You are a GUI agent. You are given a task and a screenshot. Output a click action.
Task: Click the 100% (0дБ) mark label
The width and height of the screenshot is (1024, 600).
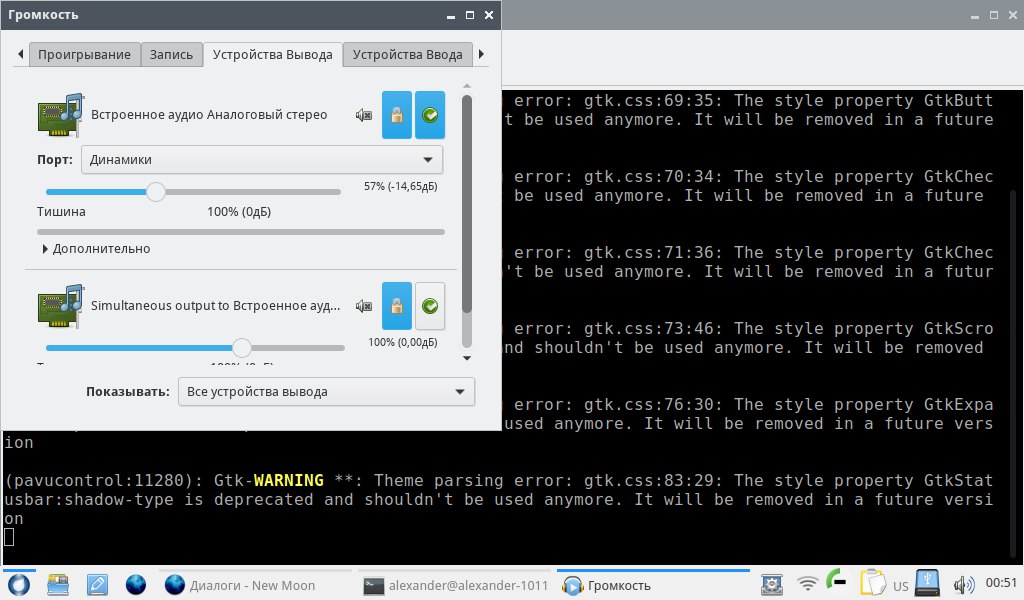239,212
